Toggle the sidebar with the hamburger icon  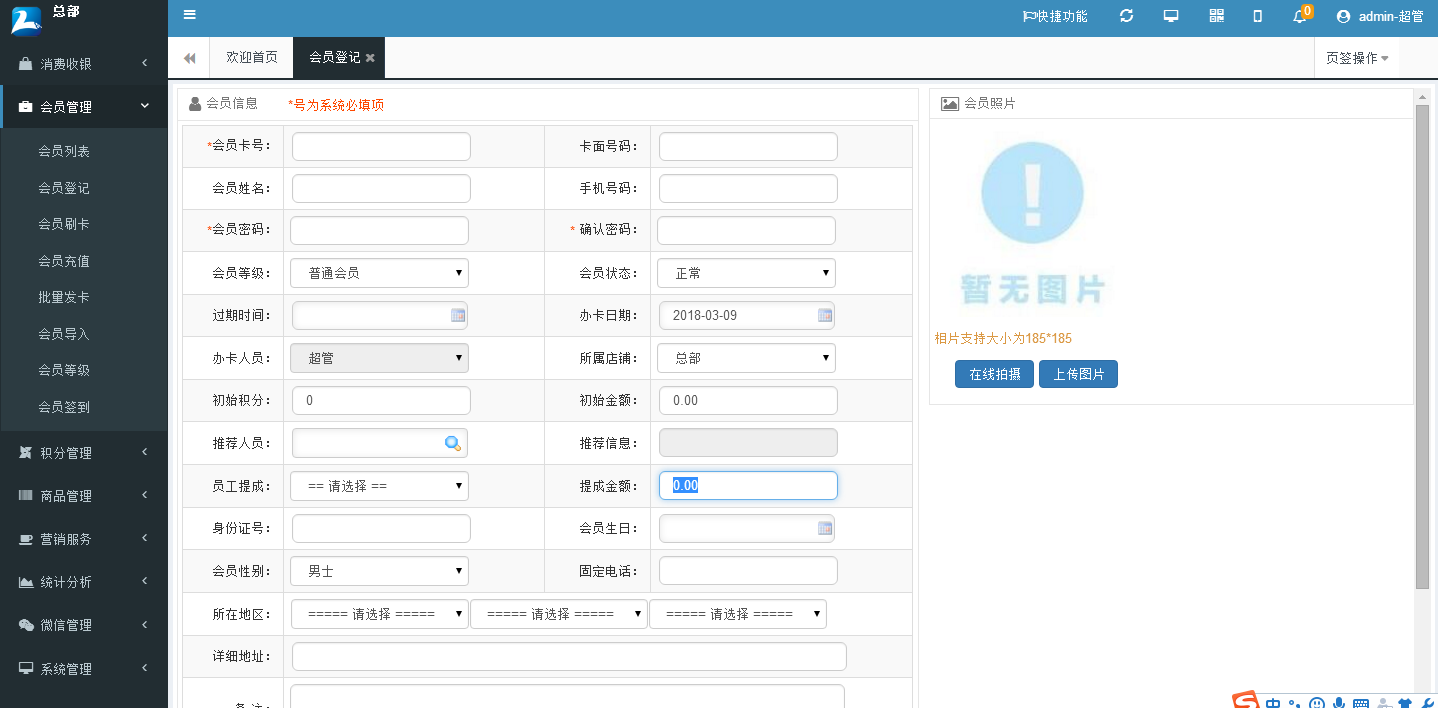point(189,15)
